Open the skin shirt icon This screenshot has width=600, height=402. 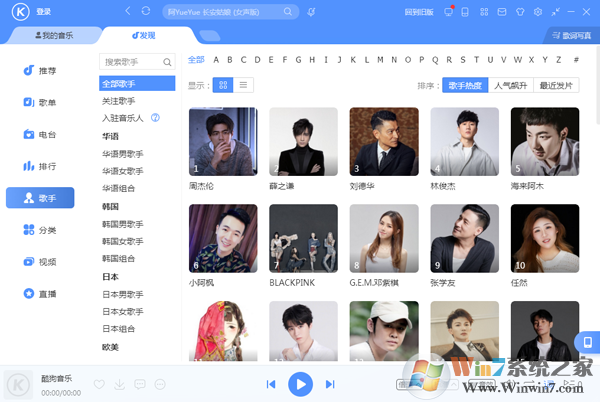point(520,12)
